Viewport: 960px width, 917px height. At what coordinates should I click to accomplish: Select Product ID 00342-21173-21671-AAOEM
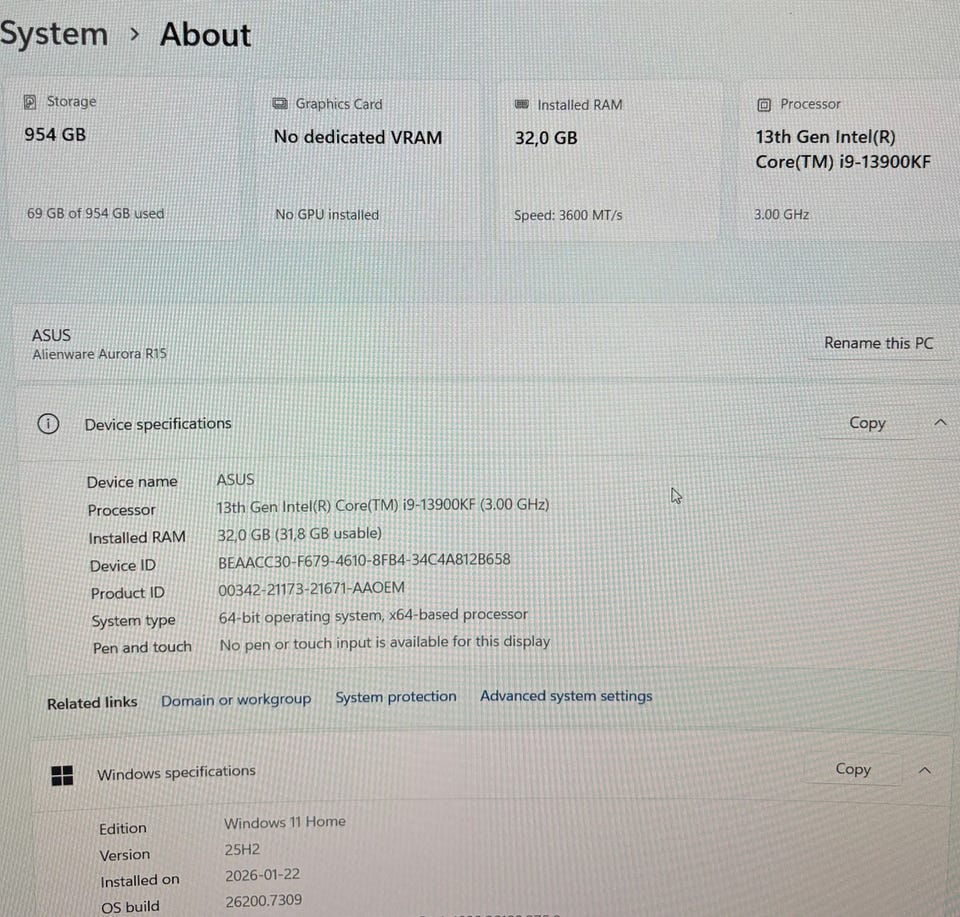pos(311,589)
